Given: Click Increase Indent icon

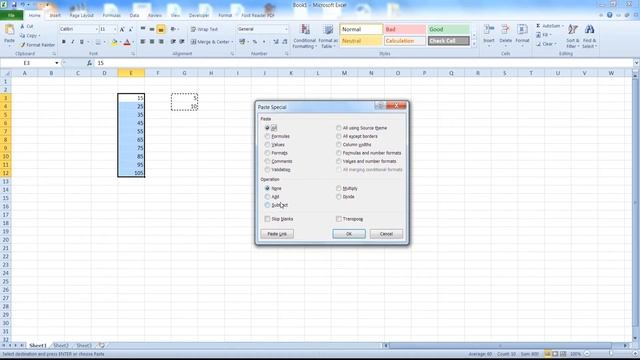Looking at the screenshot, I should pos(182,42).
